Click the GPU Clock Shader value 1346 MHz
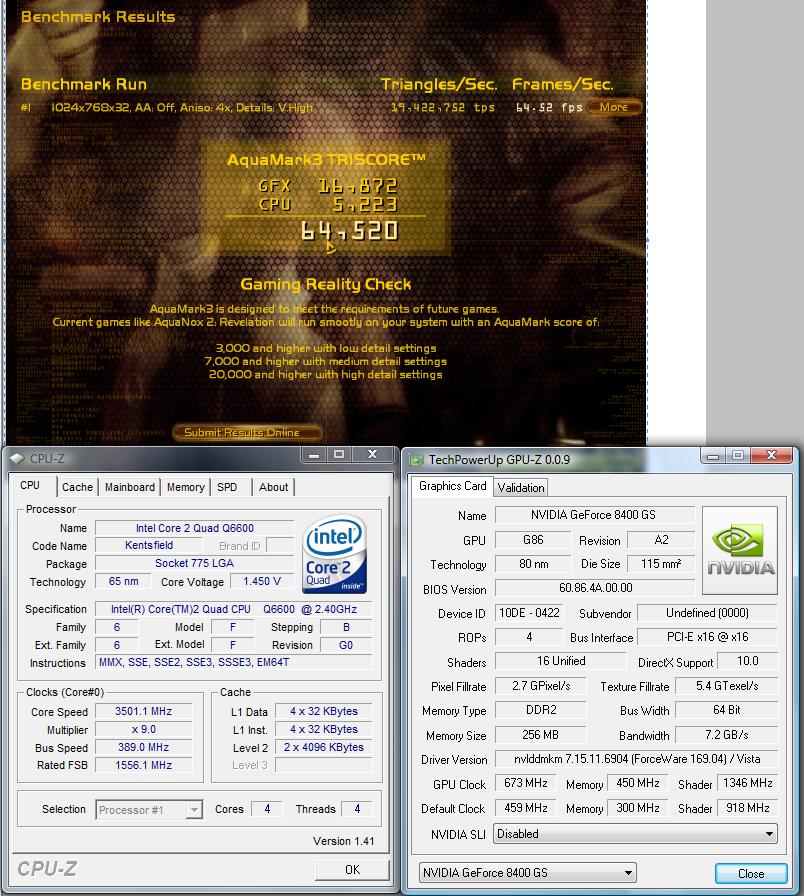This screenshot has width=804, height=896. click(747, 783)
